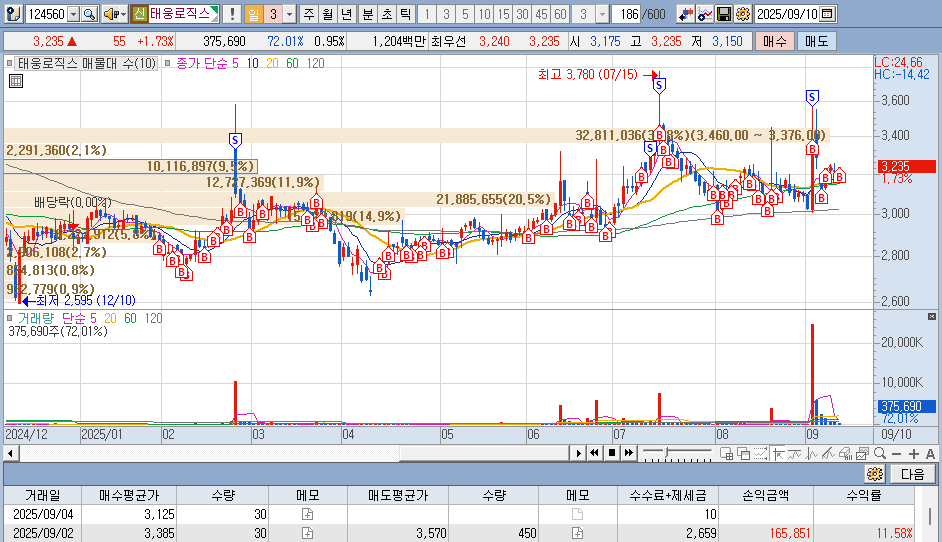Open chart settings gear in top toolbar
Image resolution: width=942 pixels, height=542 pixels.
(743, 14)
